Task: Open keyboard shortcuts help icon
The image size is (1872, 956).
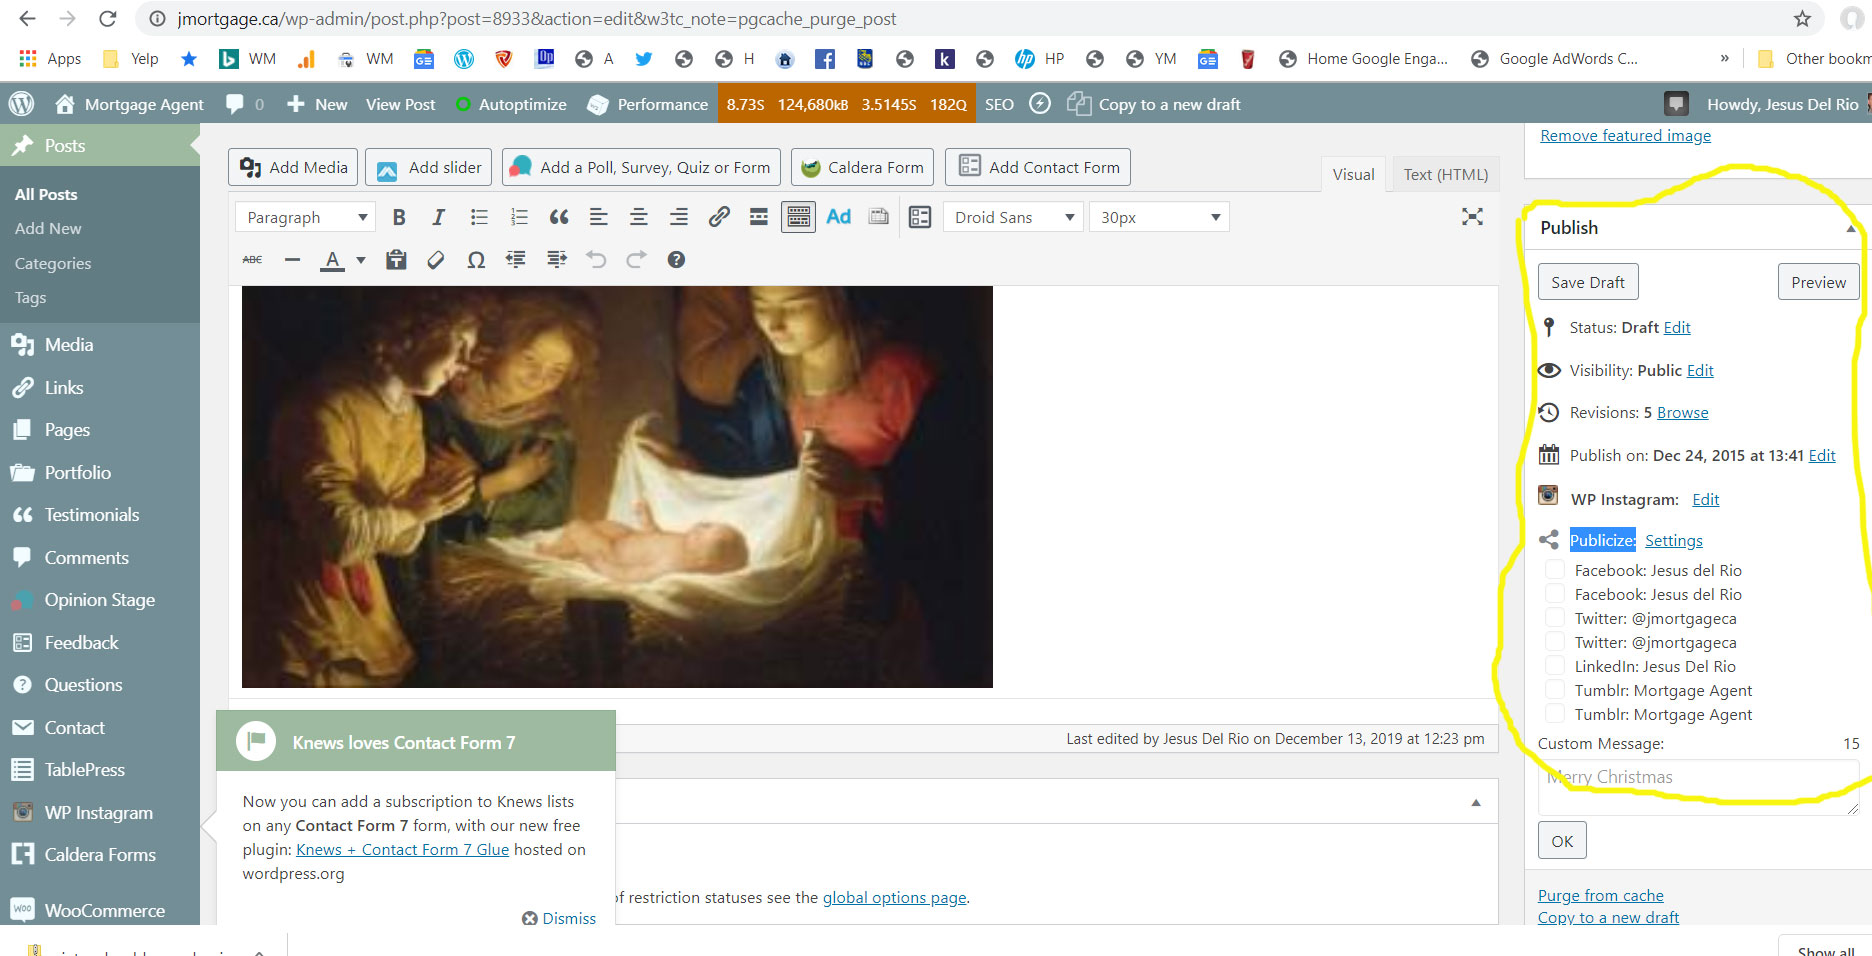Action: pyautogui.click(x=676, y=260)
